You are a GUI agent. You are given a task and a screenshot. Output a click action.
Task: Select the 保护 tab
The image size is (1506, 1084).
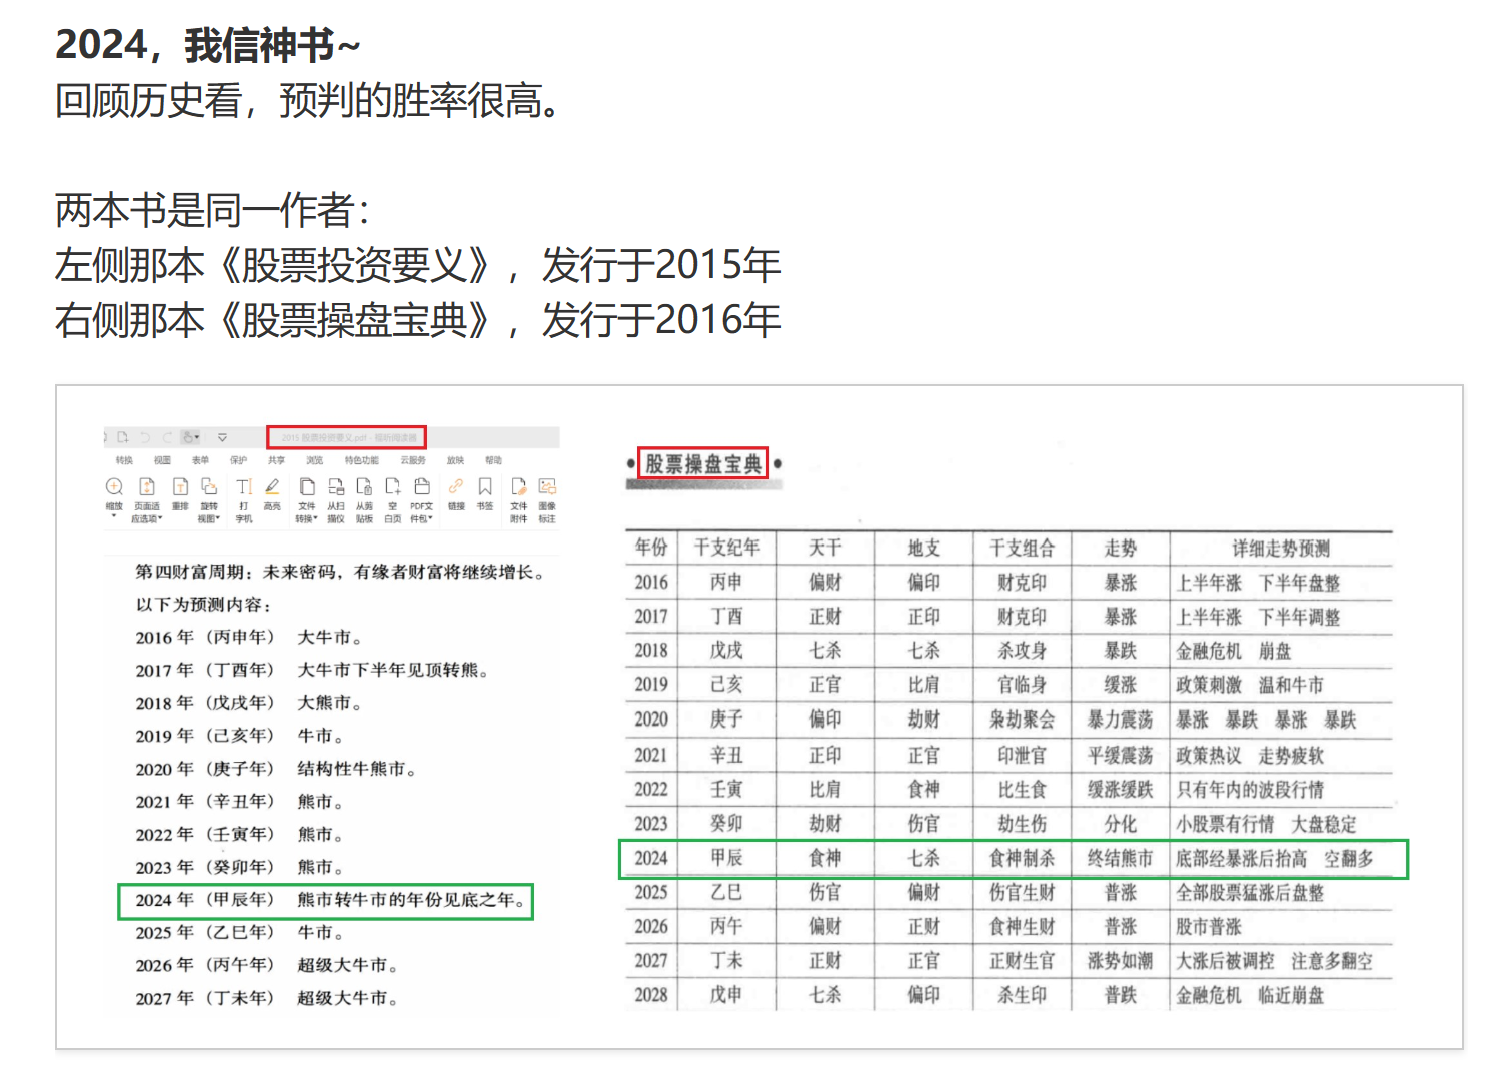tap(238, 460)
